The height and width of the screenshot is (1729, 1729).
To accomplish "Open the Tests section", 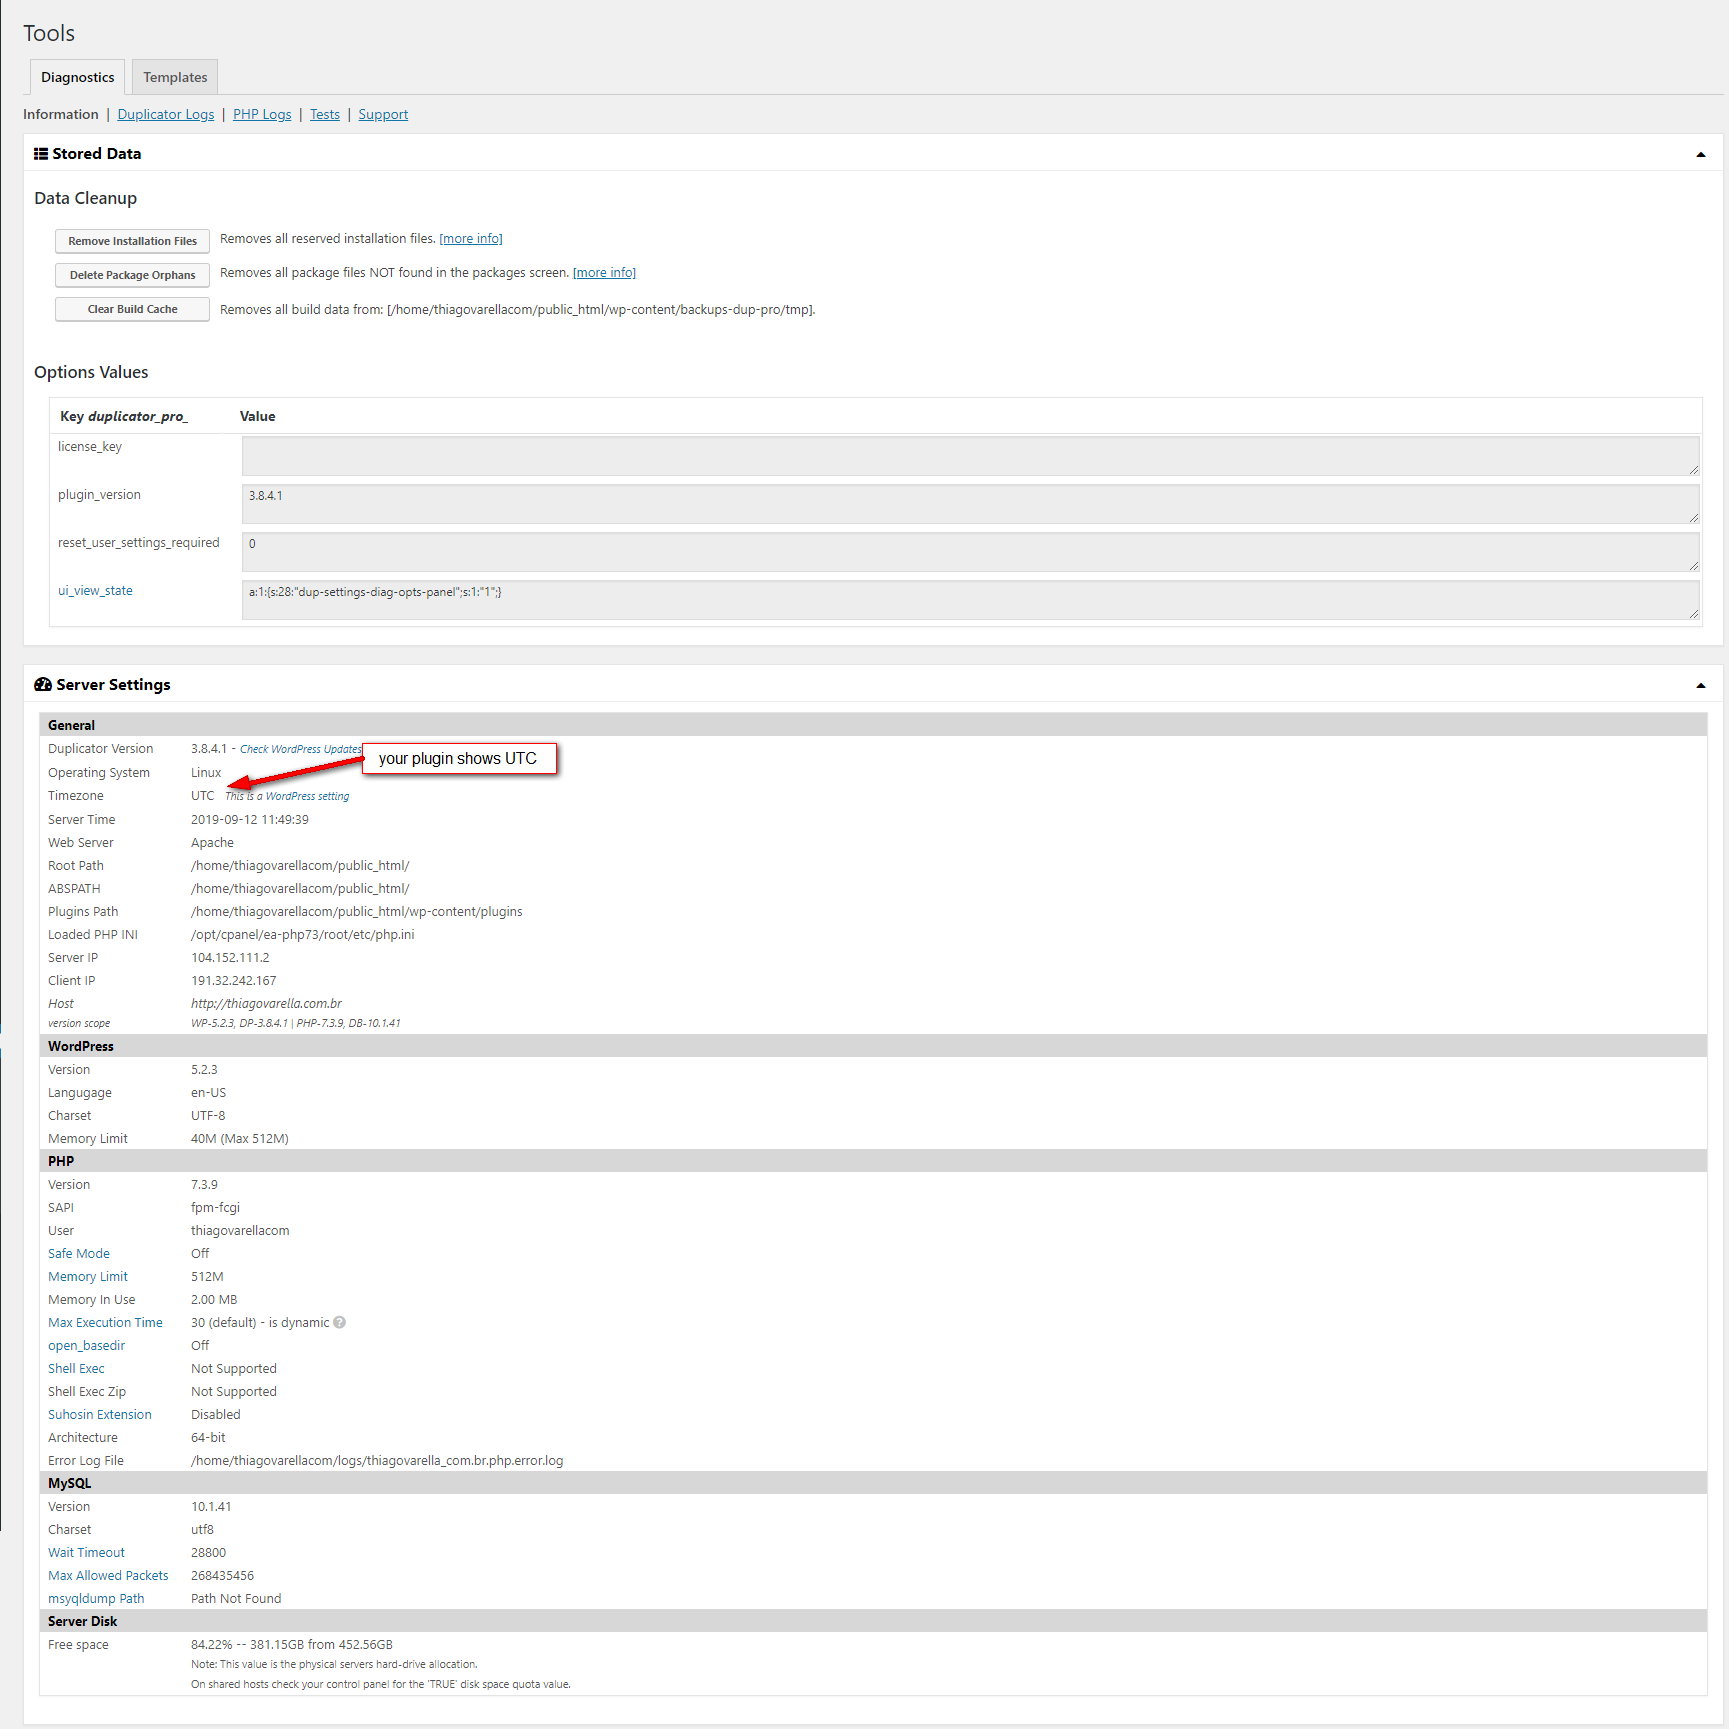I will point(325,115).
